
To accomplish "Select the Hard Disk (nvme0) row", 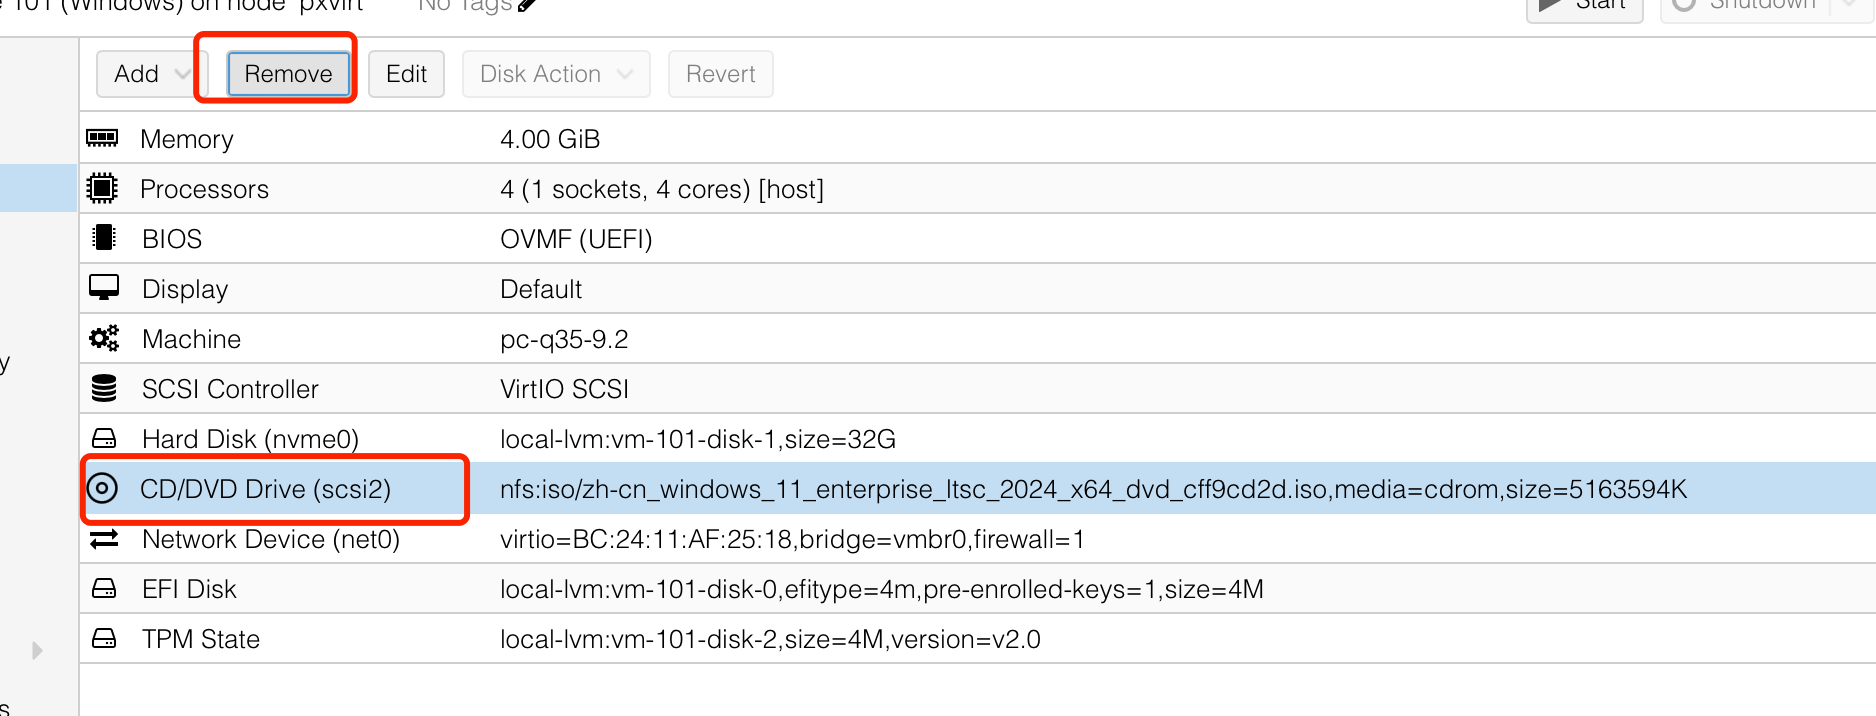I will pyautogui.click(x=977, y=438).
